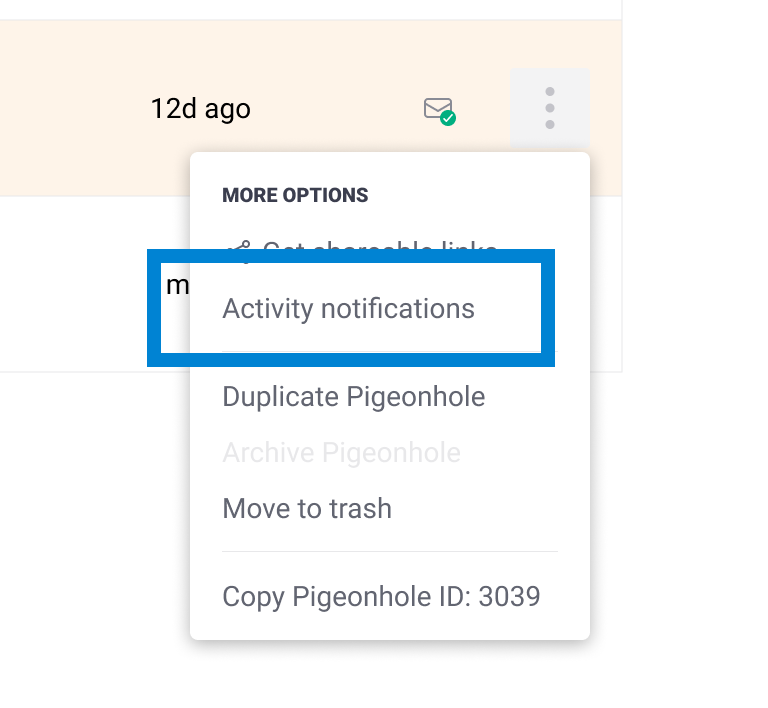768x708 pixels.
Task: Click the "3039" ID number text
Action: tap(509, 597)
